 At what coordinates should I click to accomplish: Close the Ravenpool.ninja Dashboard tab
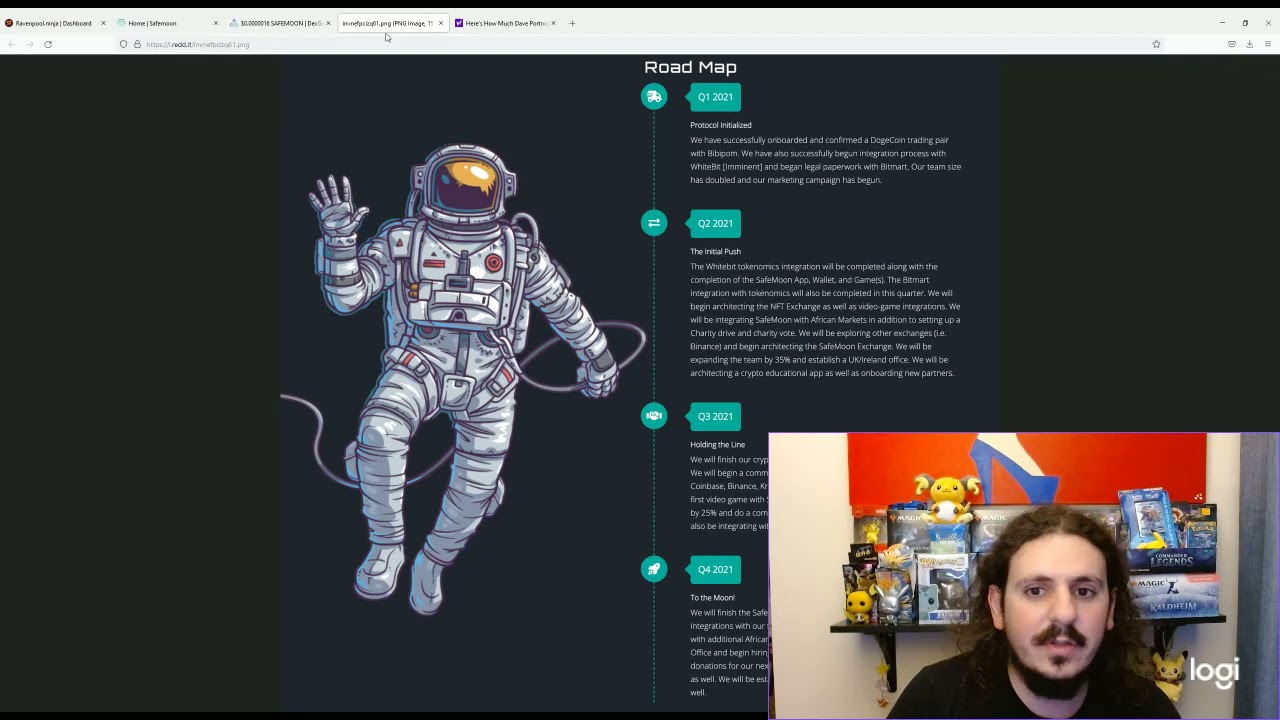click(x=103, y=23)
